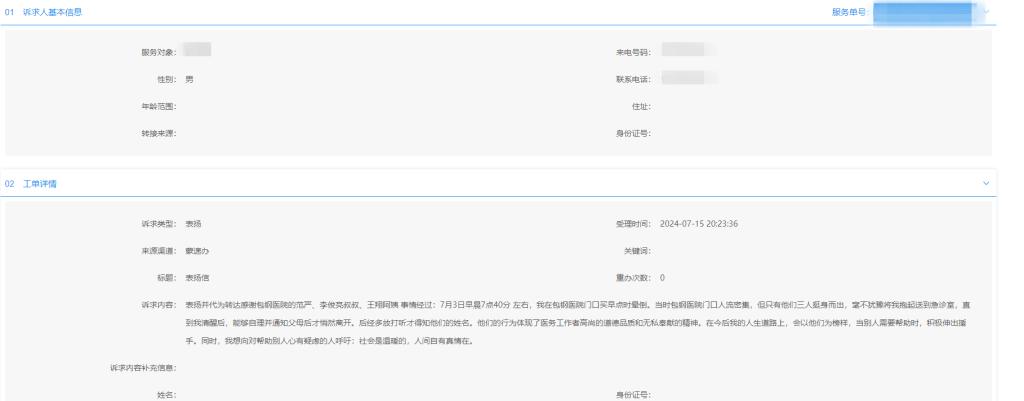Click the 诉求类型 value 表扬
Screen dimensions: 1024x401
[193, 223]
